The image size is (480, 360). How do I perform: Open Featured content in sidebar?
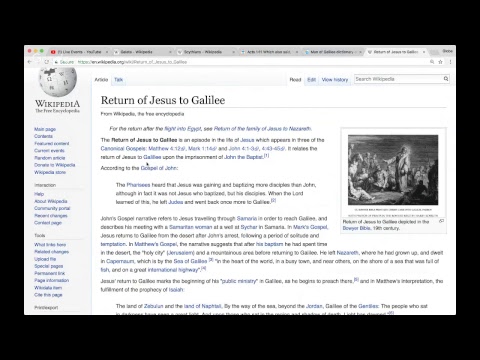coord(52,143)
